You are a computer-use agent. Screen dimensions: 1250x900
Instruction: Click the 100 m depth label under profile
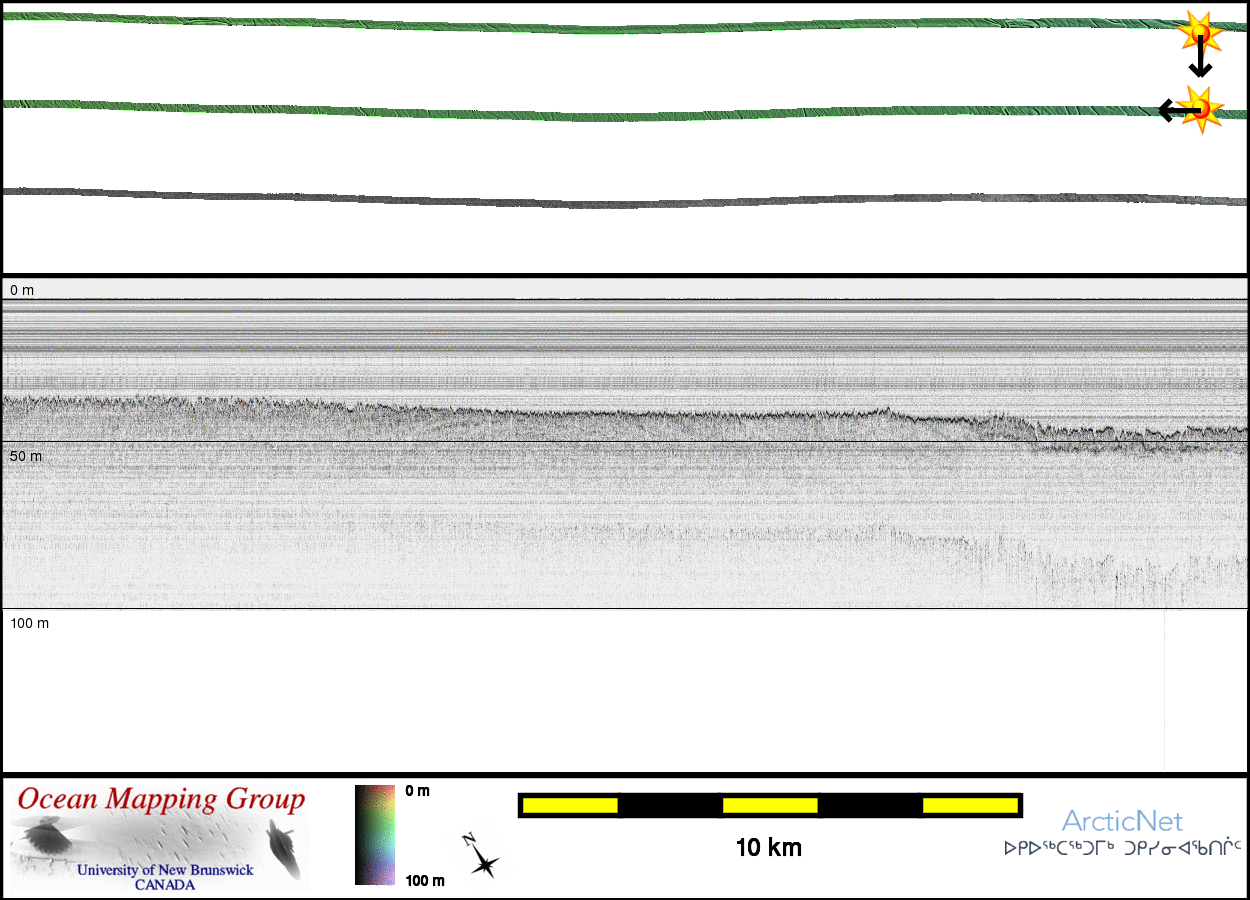point(30,623)
